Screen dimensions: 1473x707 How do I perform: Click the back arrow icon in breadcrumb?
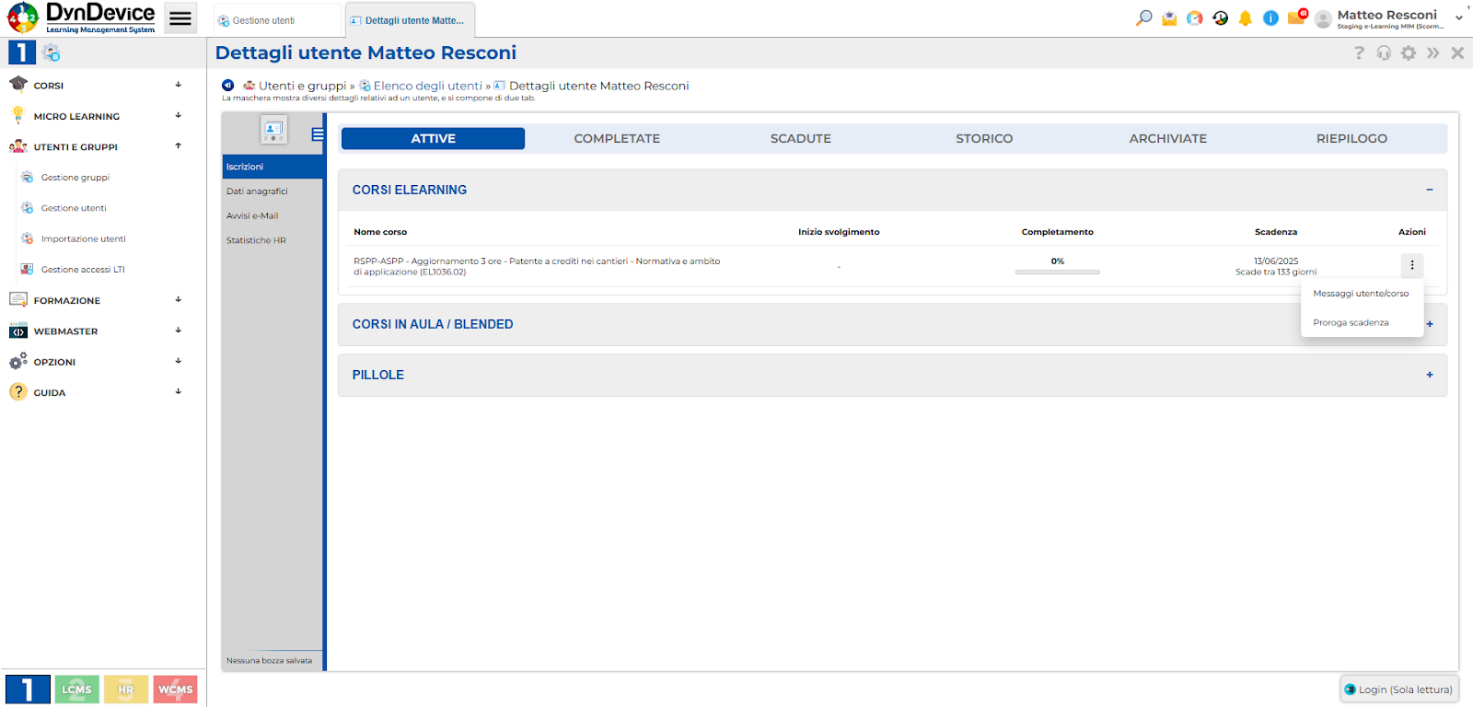tap(228, 86)
